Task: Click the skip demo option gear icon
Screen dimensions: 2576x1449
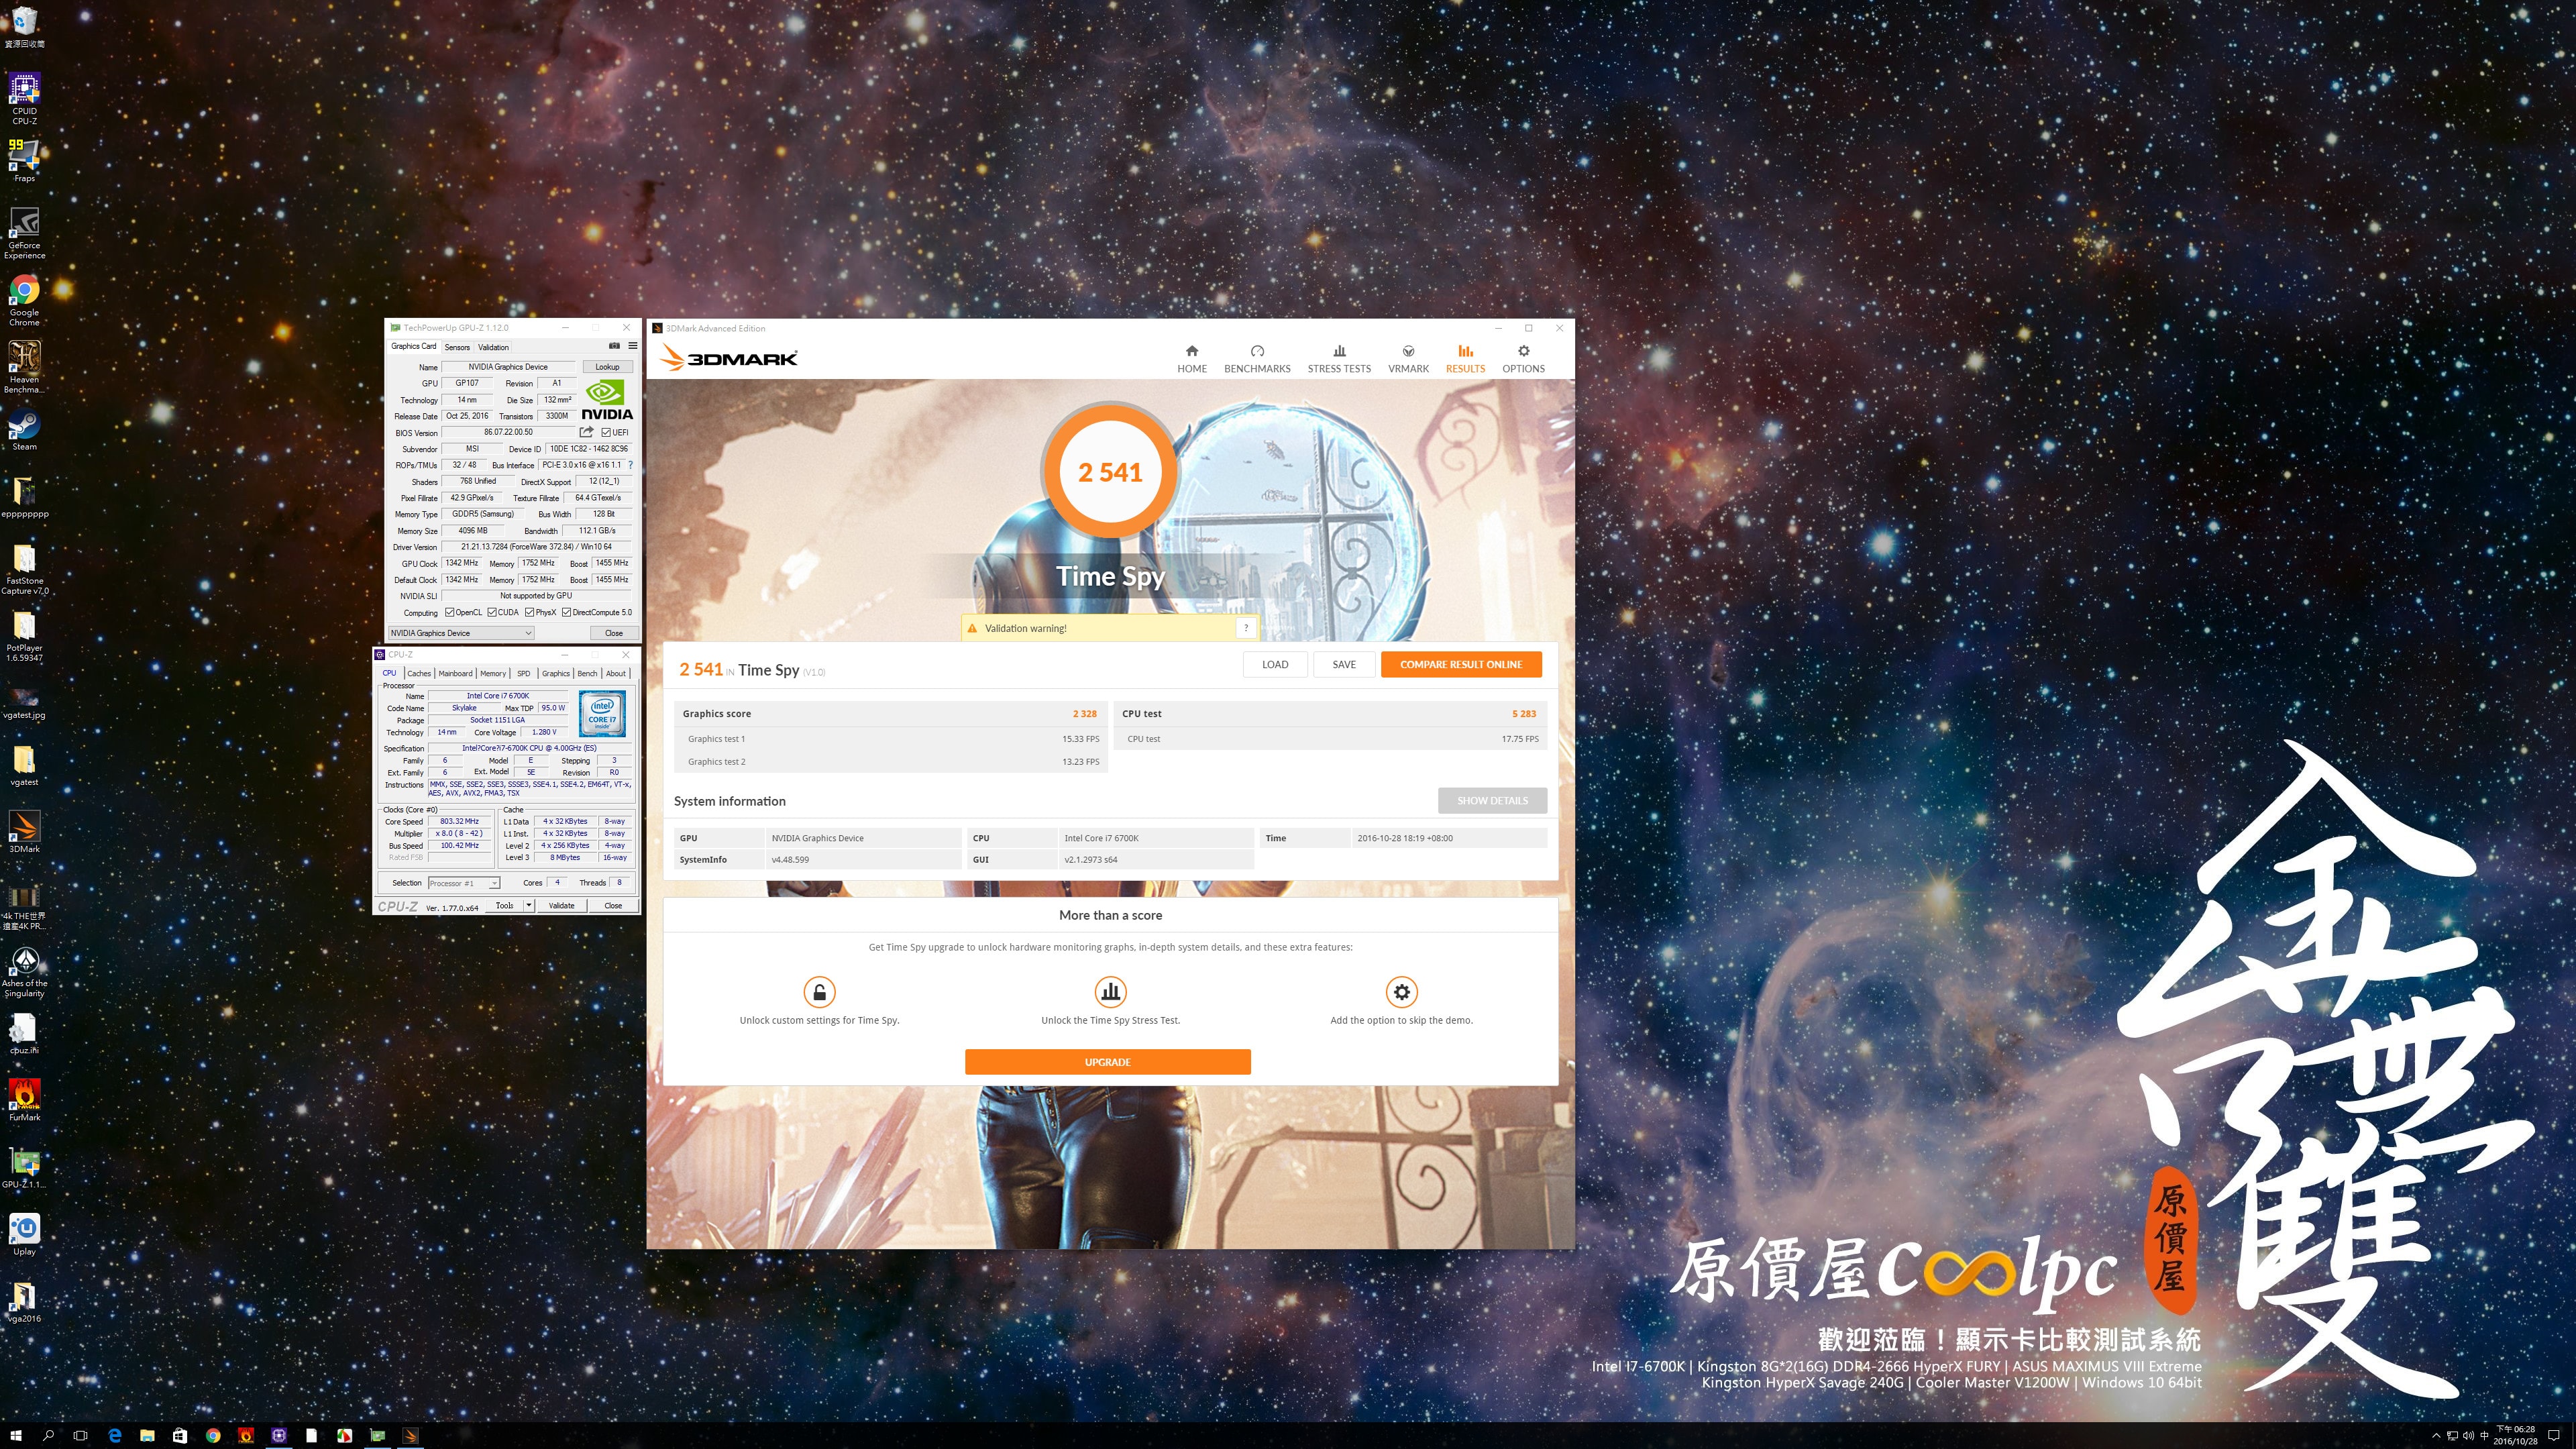Action: tap(1401, 992)
